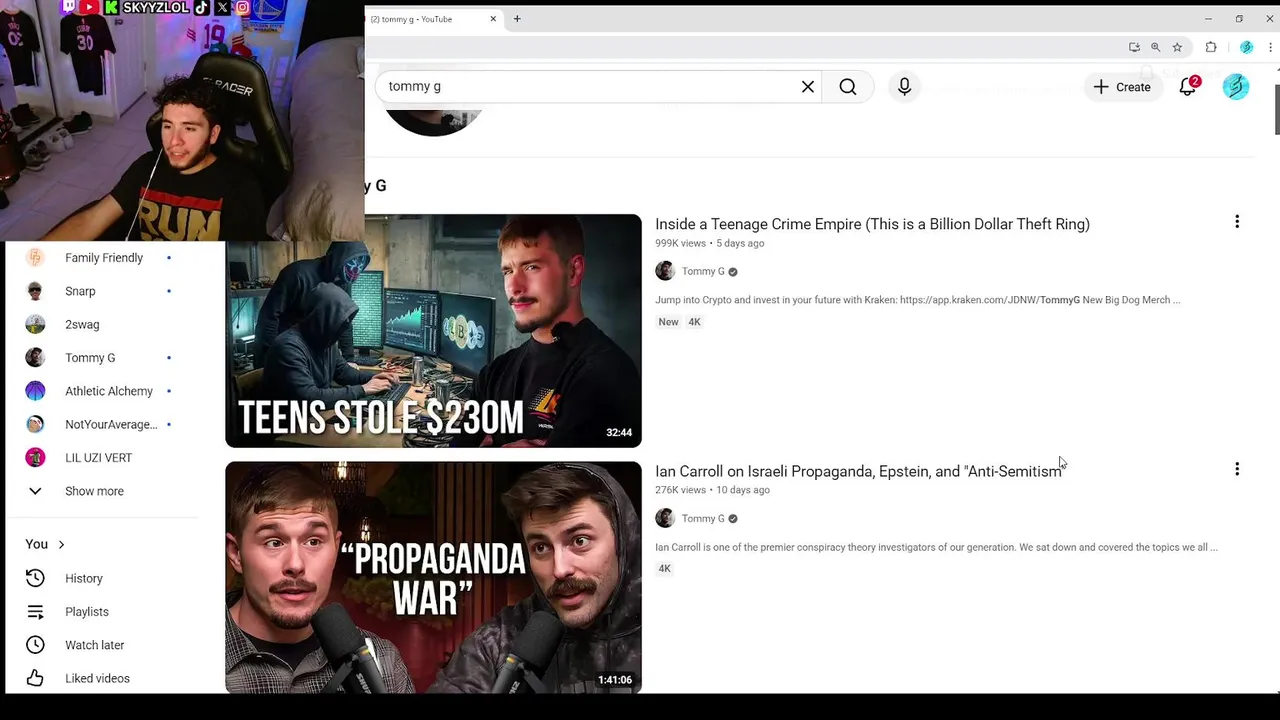
Task: Click second video's Tommy G channel avatar
Action: 665,518
